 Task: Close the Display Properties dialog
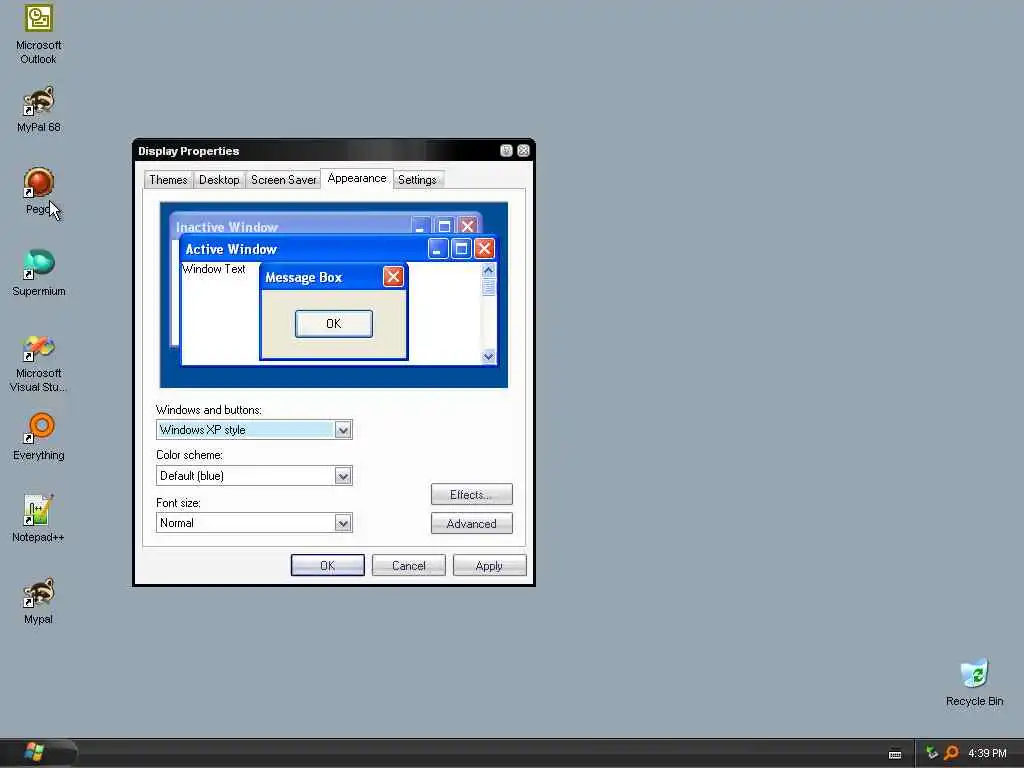(x=524, y=151)
